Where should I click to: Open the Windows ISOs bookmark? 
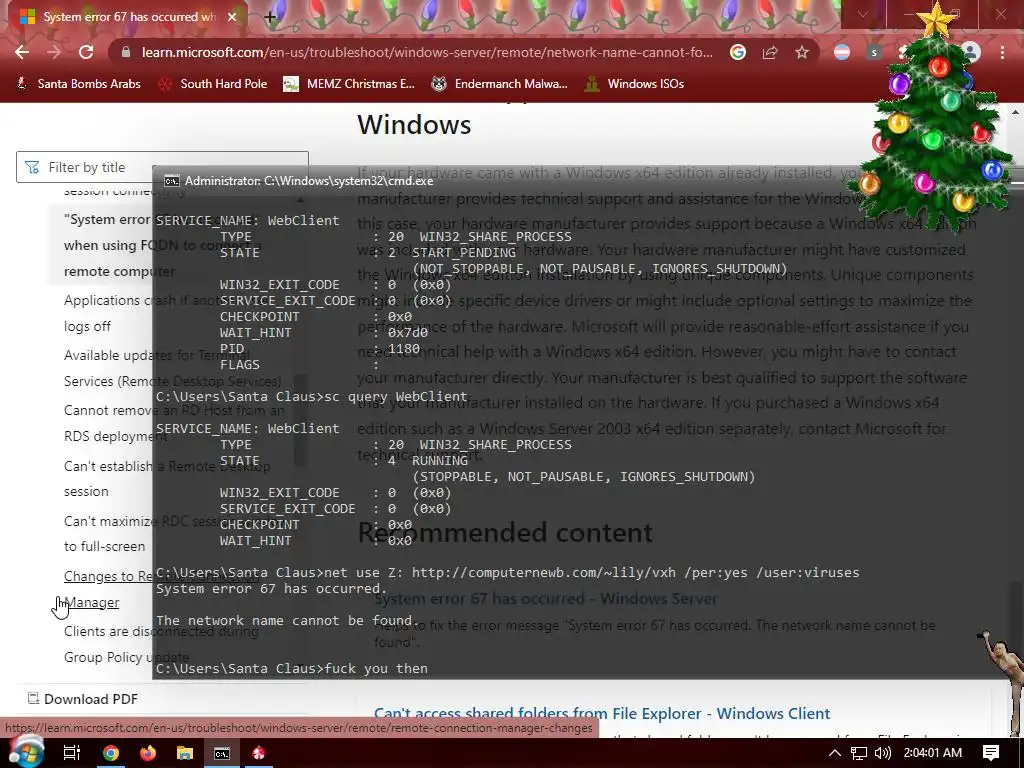(634, 84)
